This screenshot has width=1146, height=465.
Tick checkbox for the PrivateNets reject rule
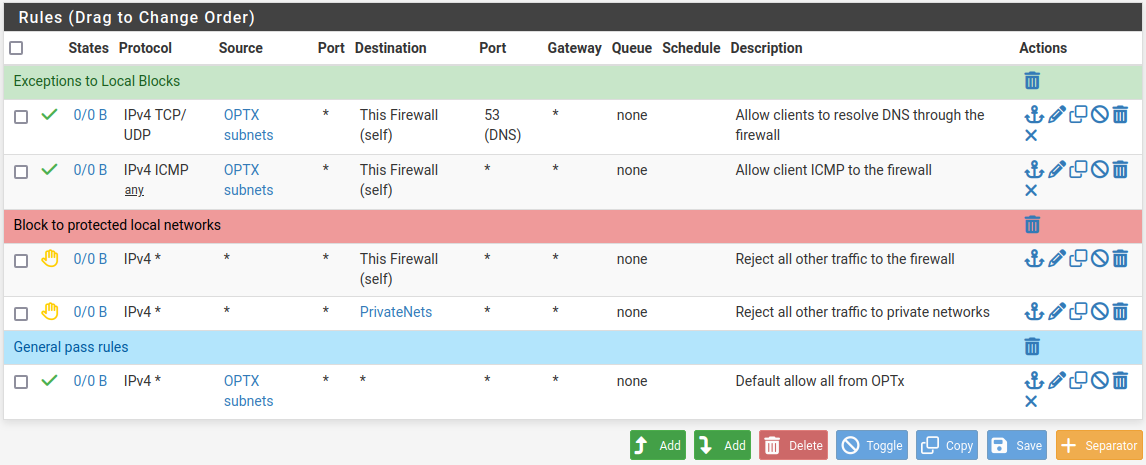coord(21,314)
